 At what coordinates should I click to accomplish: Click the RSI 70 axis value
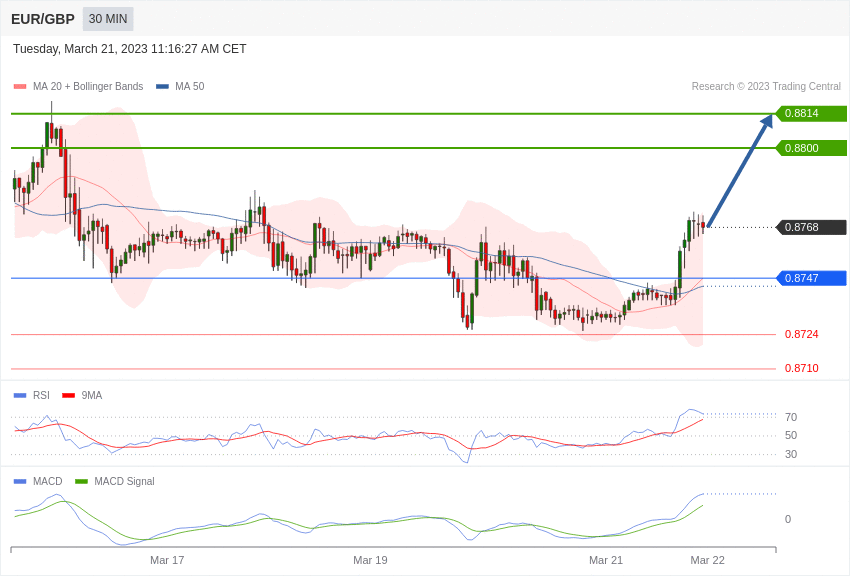click(x=791, y=417)
